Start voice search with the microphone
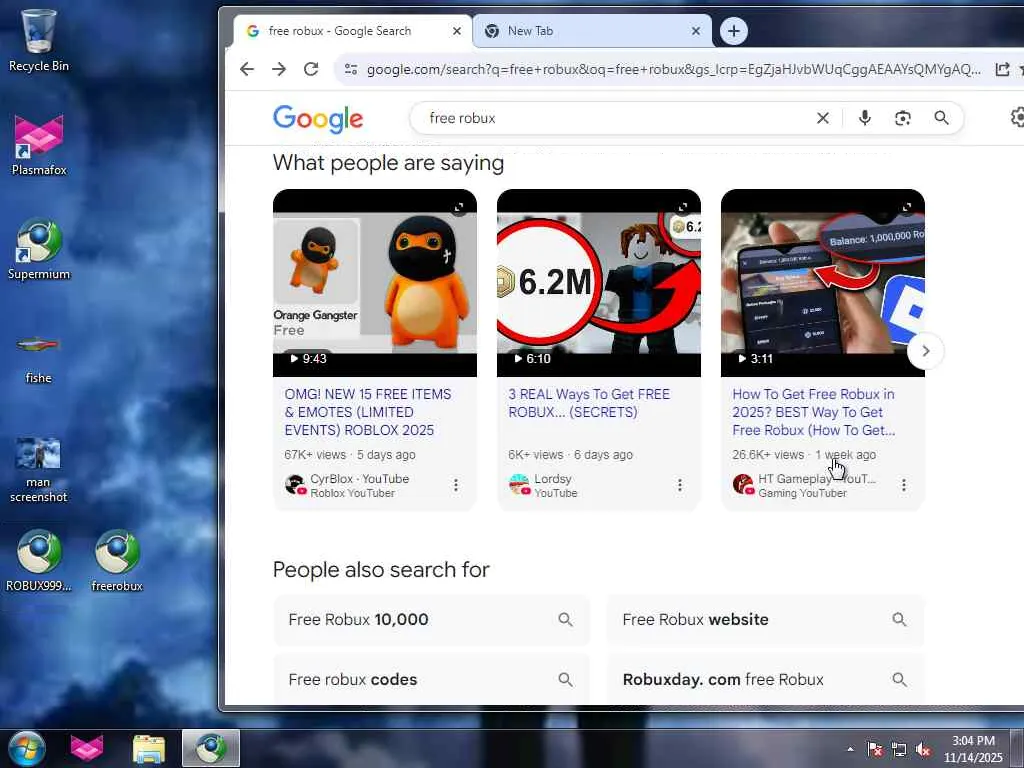 865,118
